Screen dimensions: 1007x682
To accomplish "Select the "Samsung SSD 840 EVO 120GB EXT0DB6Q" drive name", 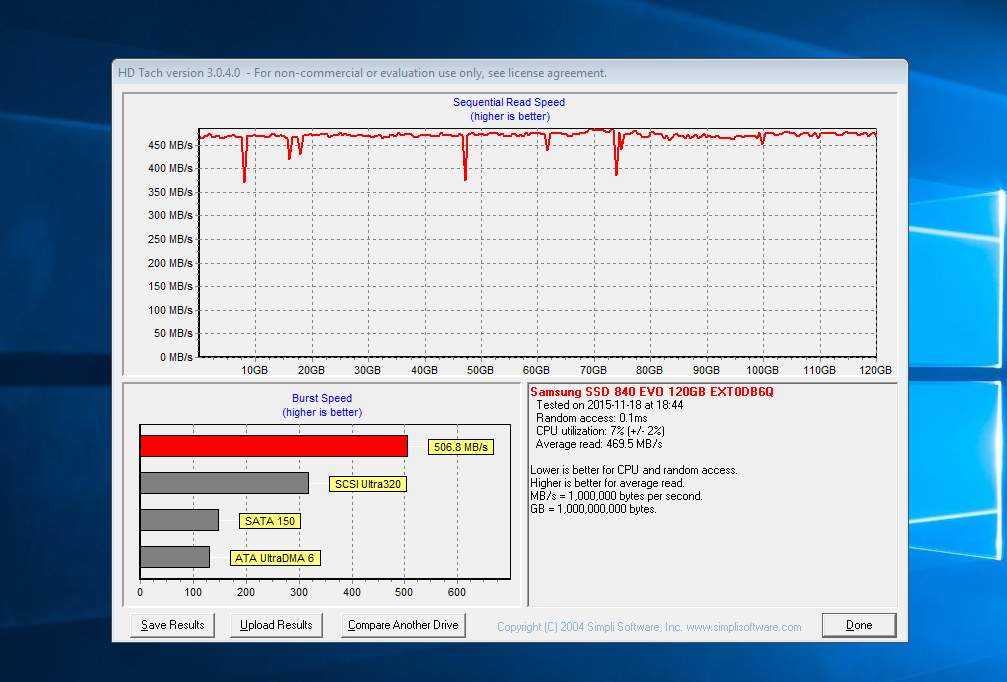I will coord(652,392).
